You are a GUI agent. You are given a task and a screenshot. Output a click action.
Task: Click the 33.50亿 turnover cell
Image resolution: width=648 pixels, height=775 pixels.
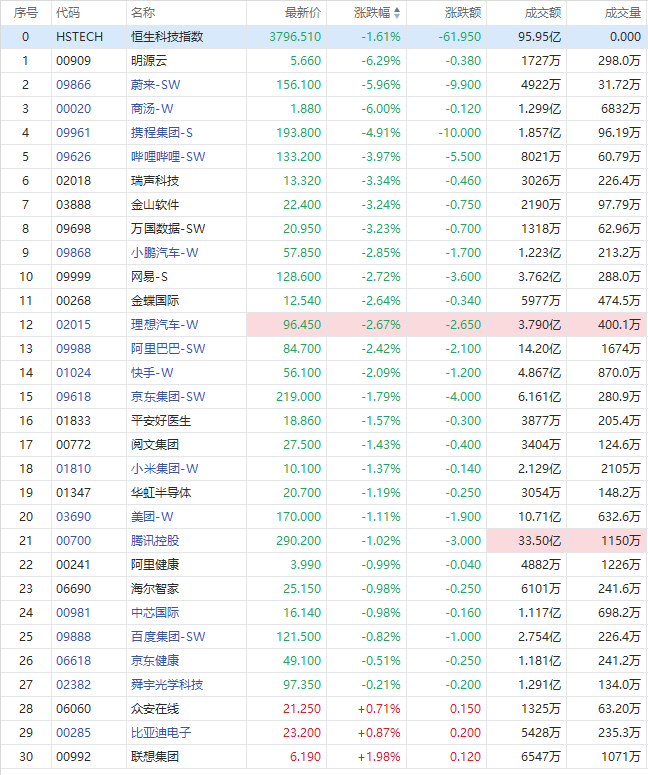[x=539, y=541]
